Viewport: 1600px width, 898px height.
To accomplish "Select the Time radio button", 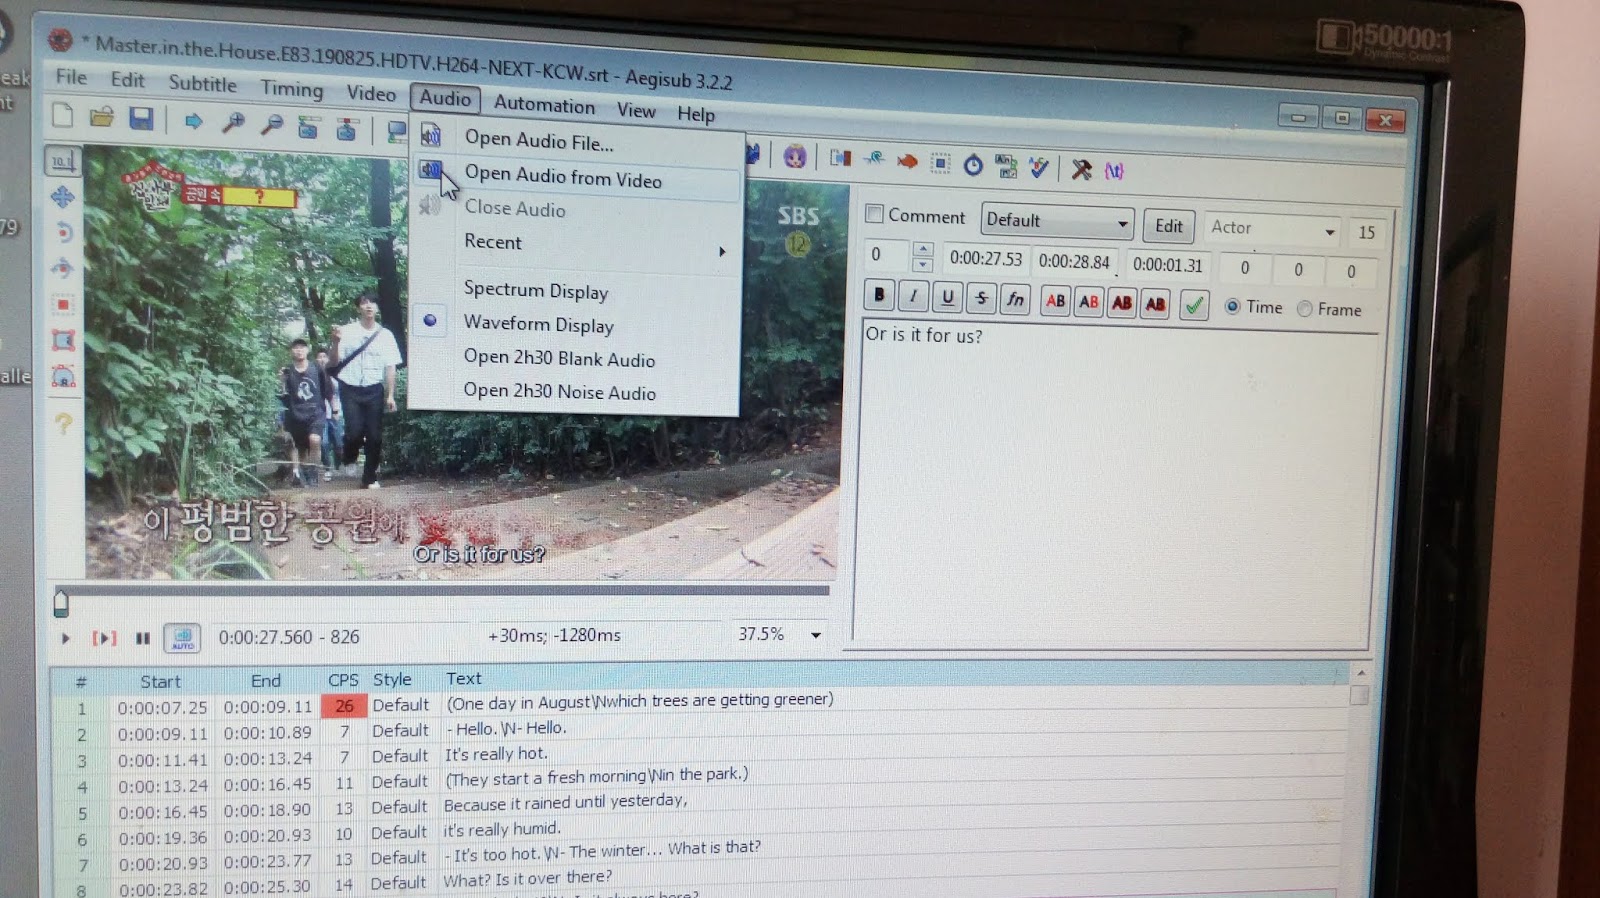I will pyautogui.click(x=1232, y=307).
